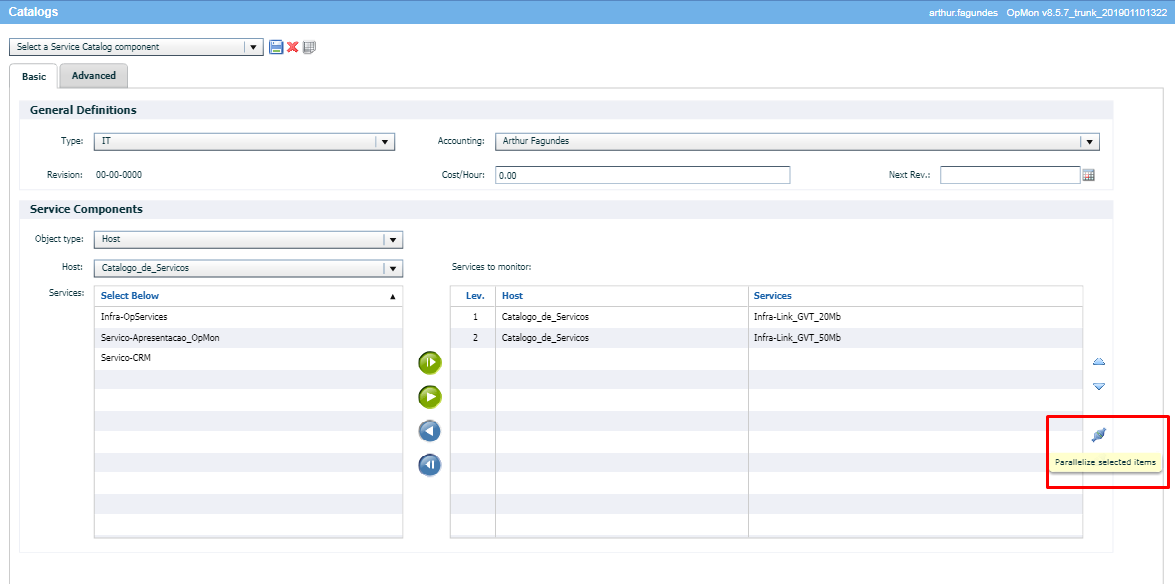Expand the Type dropdown showing IT
The height and width of the screenshot is (584, 1175).
click(x=384, y=141)
